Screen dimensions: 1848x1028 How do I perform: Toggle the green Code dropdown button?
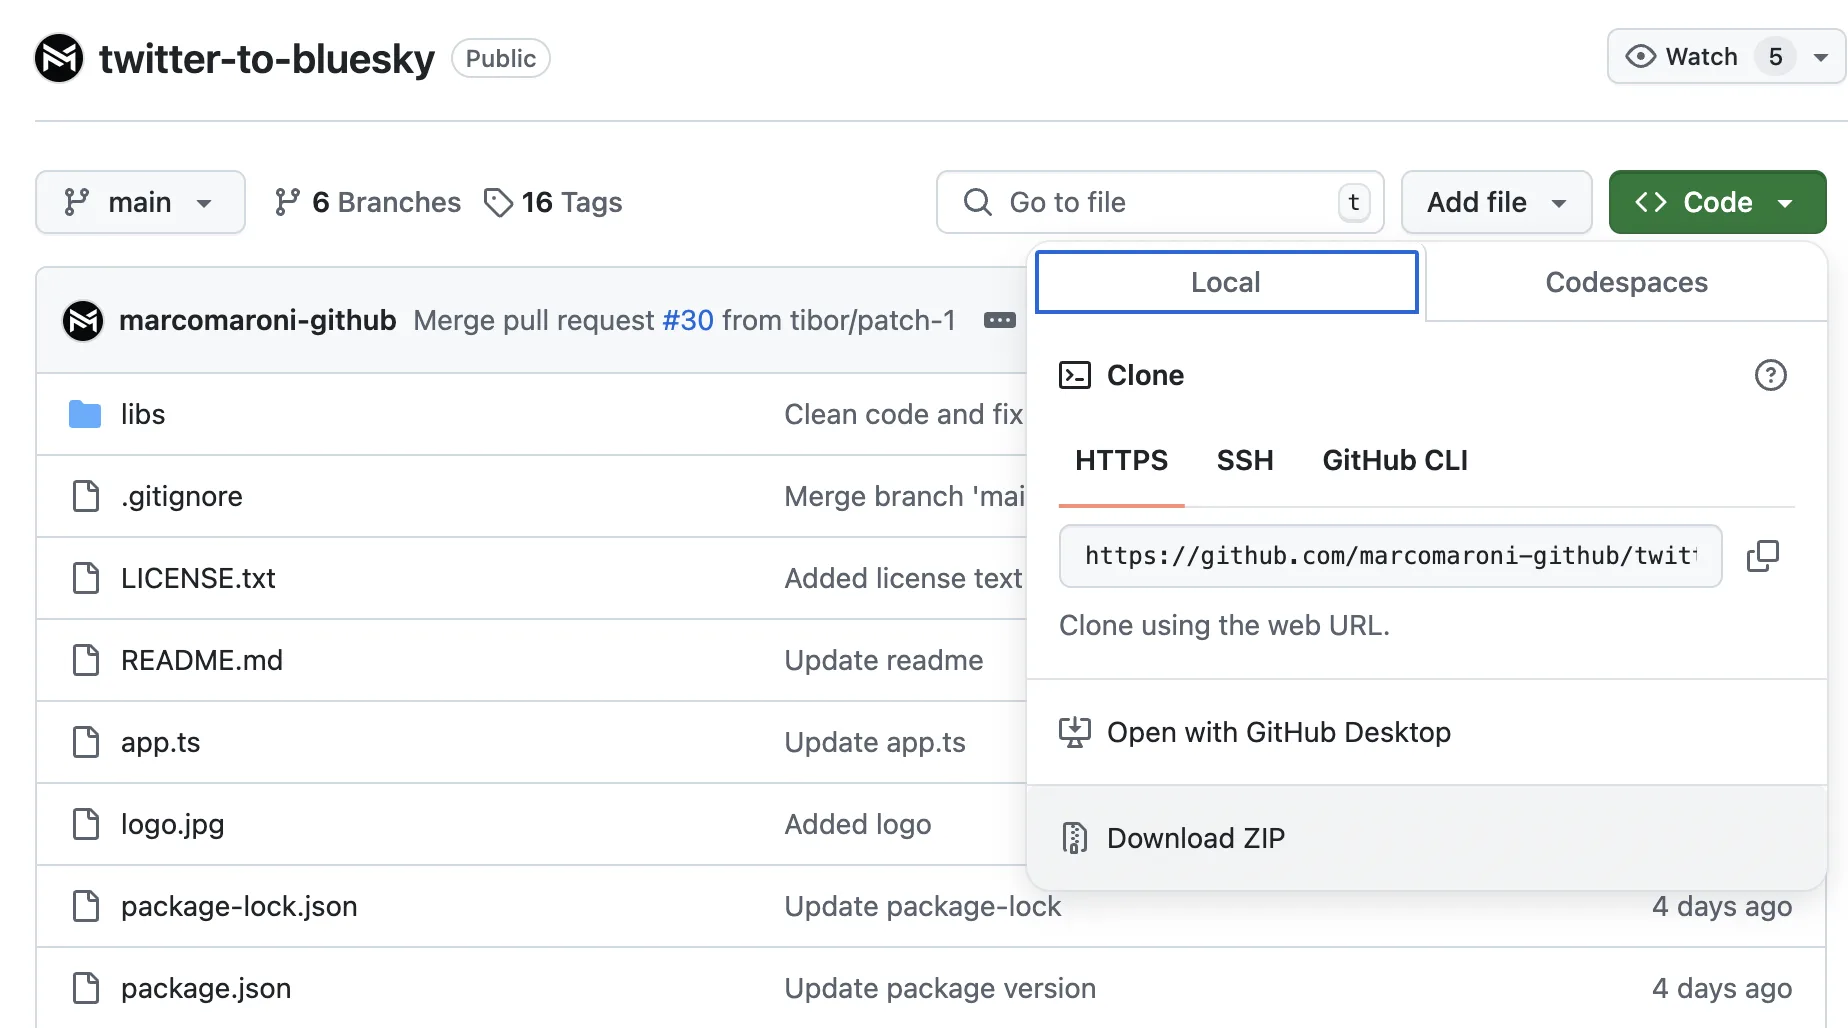[x=1717, y=202]
